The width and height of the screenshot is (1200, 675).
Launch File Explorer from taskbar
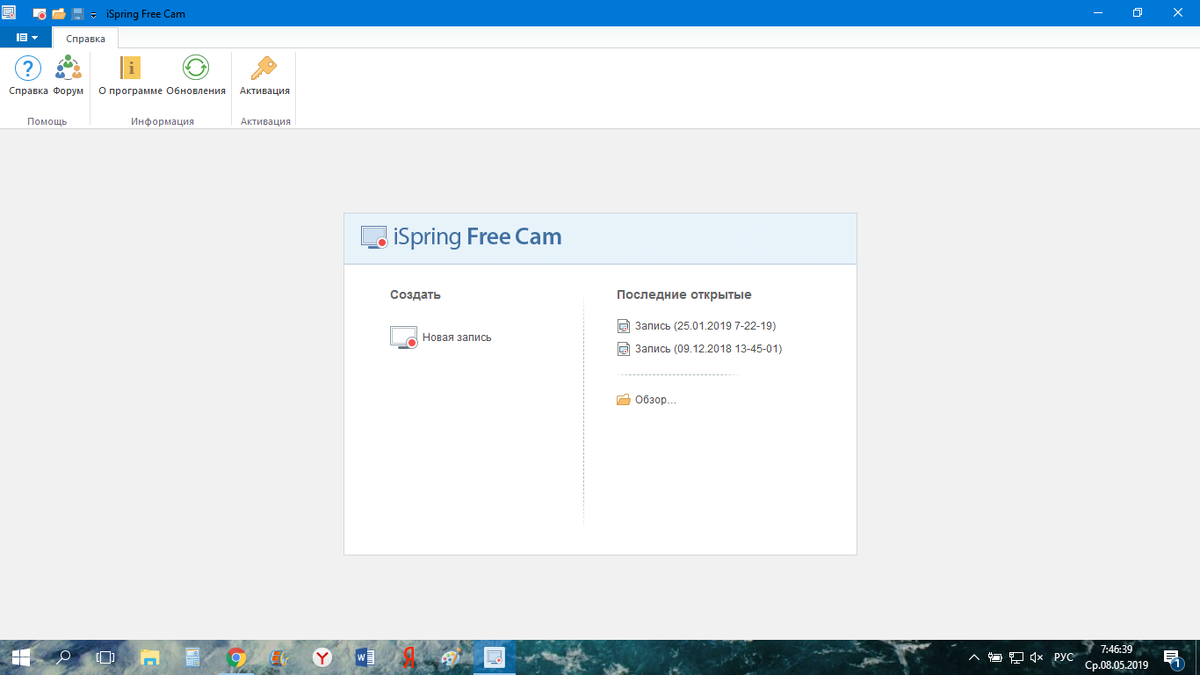(x=150, y=657)
